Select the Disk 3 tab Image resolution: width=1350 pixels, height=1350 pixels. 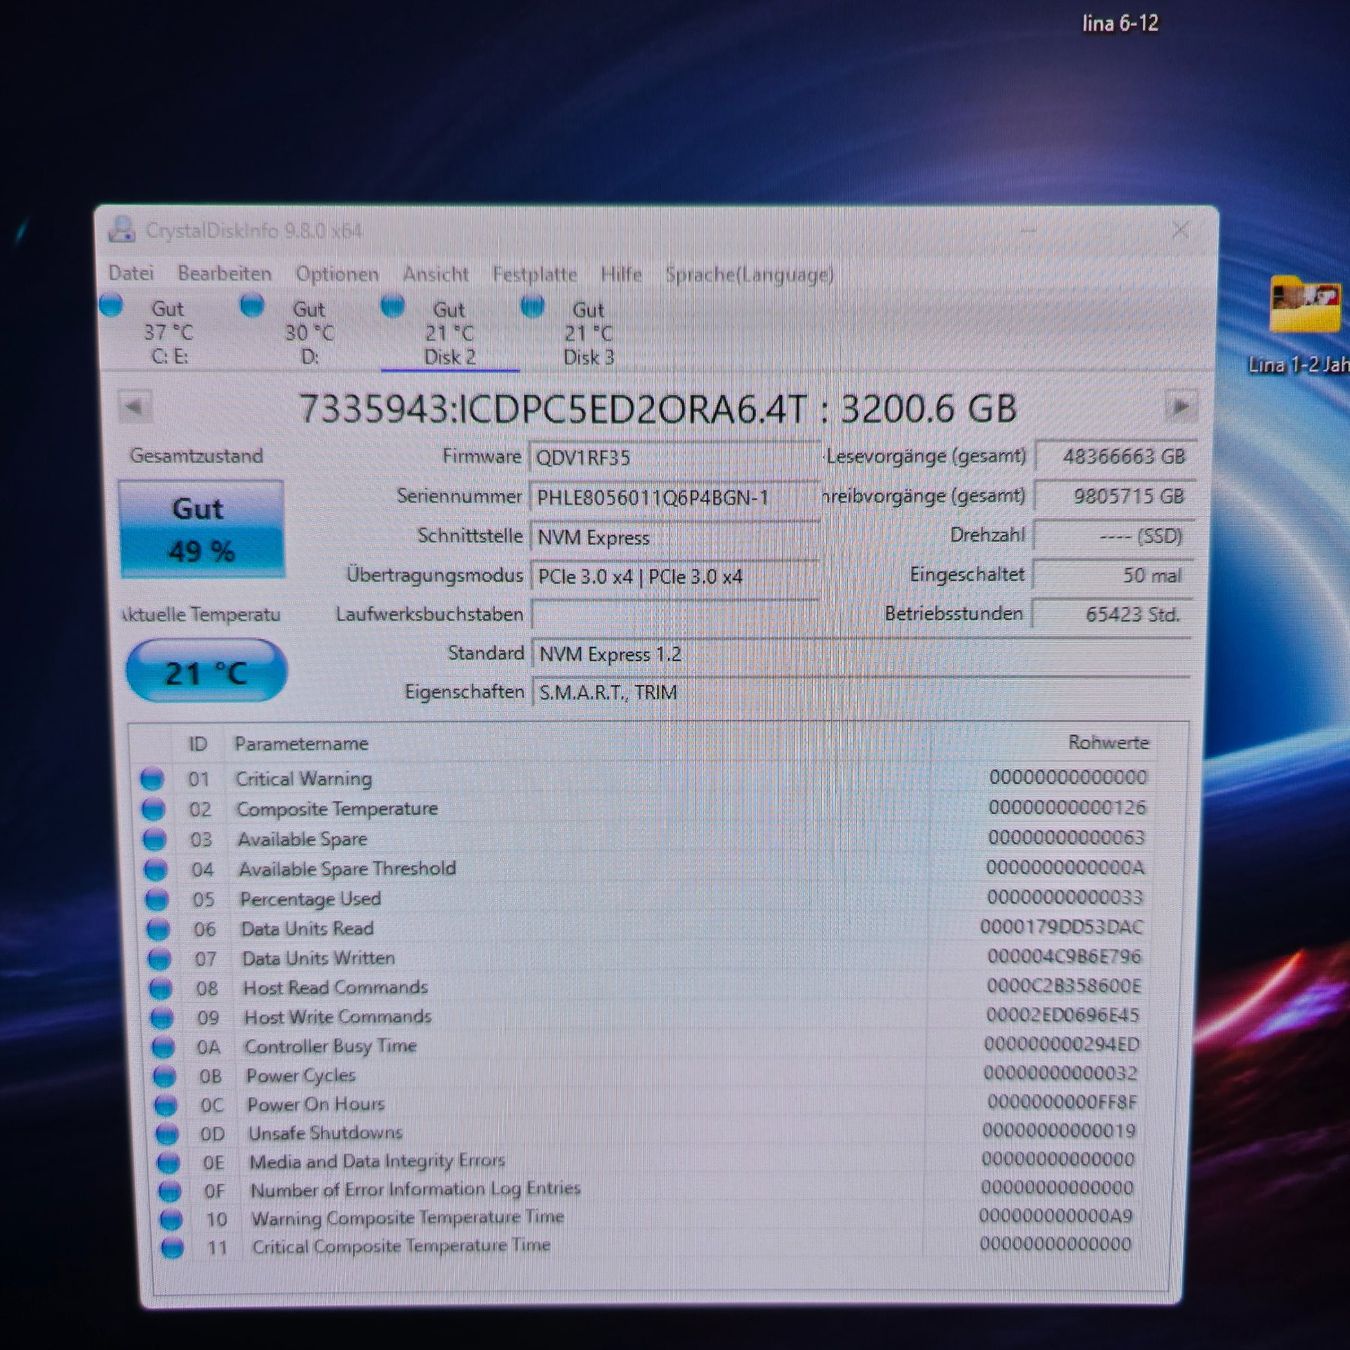(588, 333)
